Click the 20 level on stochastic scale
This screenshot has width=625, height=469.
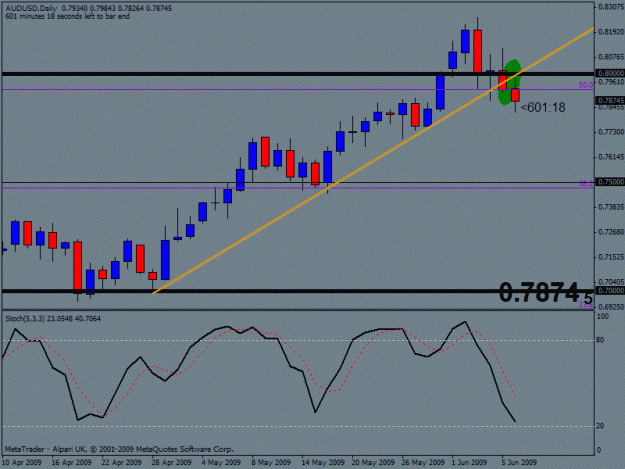pos(600,426)
